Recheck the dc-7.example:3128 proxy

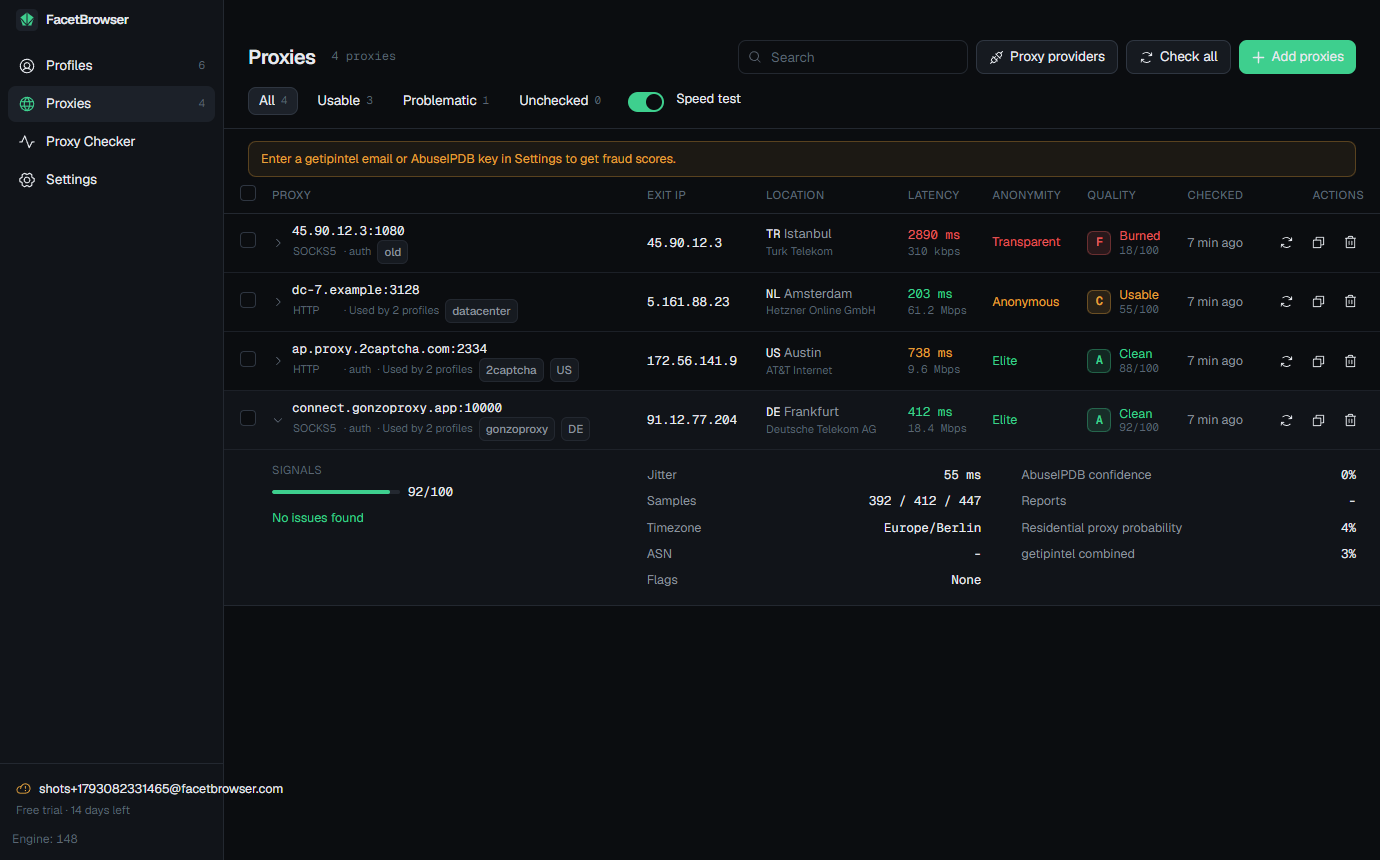pyautogui.click(x=1287, y=301)
